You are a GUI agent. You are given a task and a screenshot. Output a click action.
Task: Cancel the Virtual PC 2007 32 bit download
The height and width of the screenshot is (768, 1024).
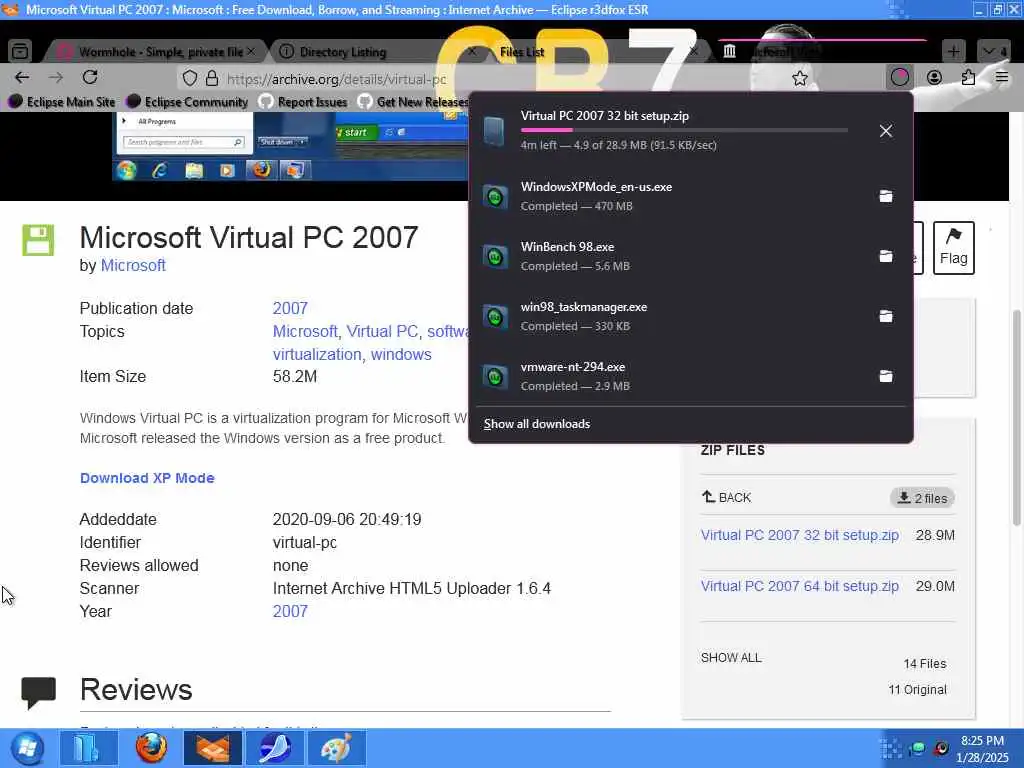(886, 131)
